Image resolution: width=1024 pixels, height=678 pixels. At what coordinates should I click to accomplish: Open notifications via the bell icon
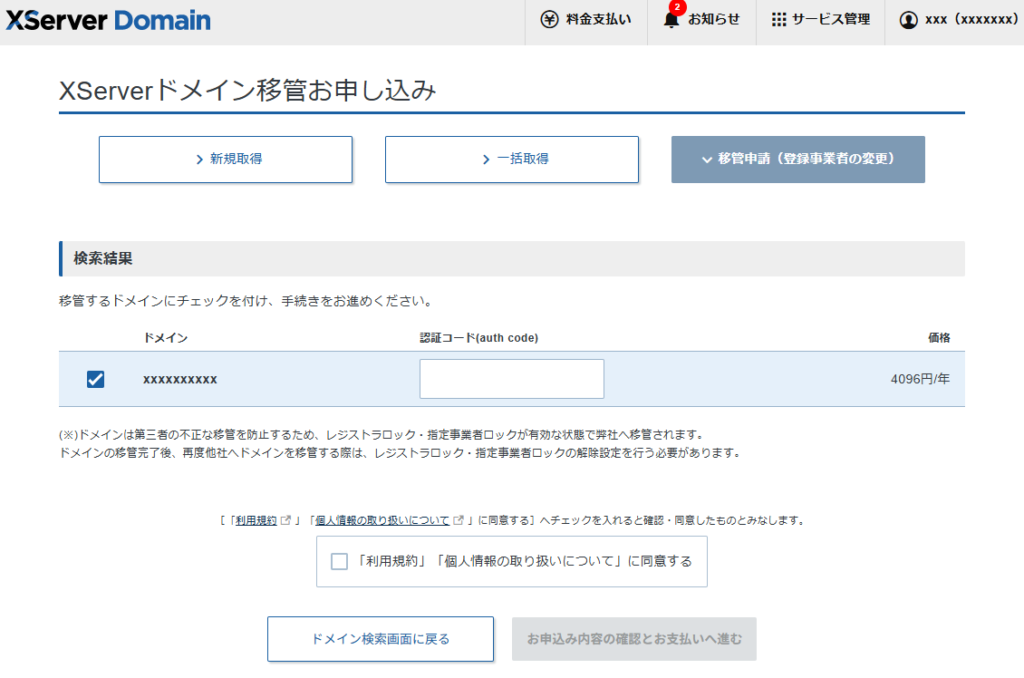click(x=671, y=20)
